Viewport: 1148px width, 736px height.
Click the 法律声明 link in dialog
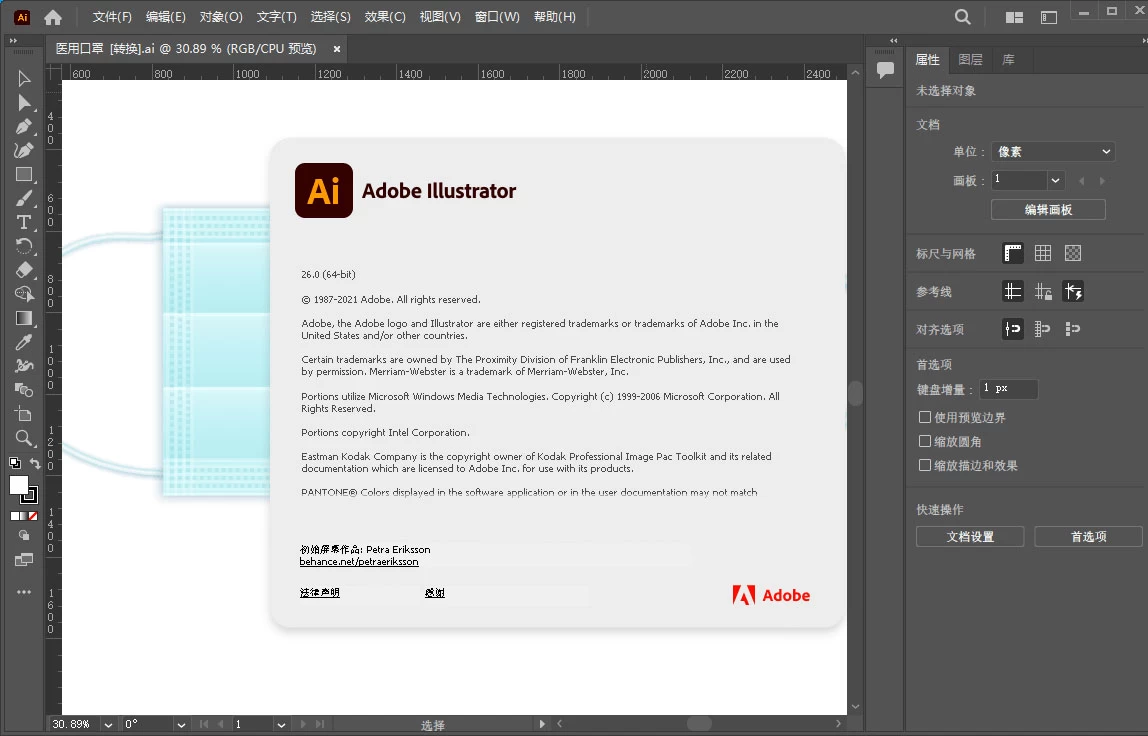coord(318,592)
